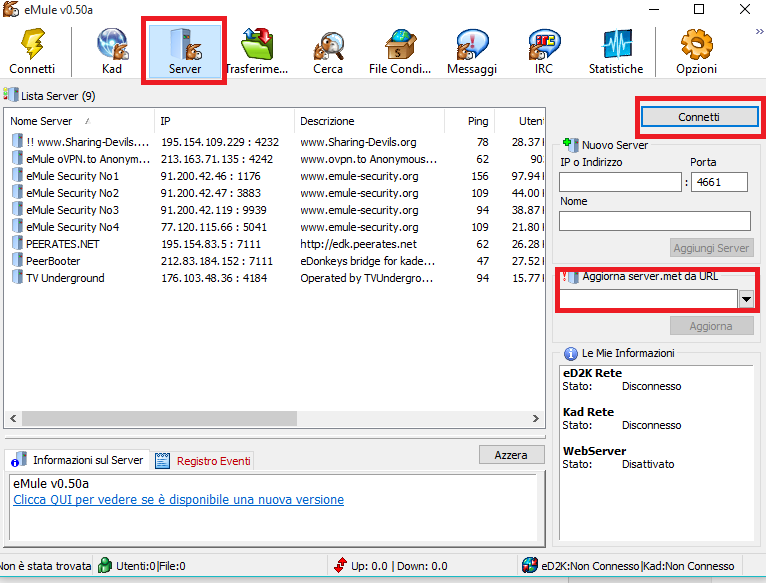Focus the Porta field showing 4661

tap(719, 182)
